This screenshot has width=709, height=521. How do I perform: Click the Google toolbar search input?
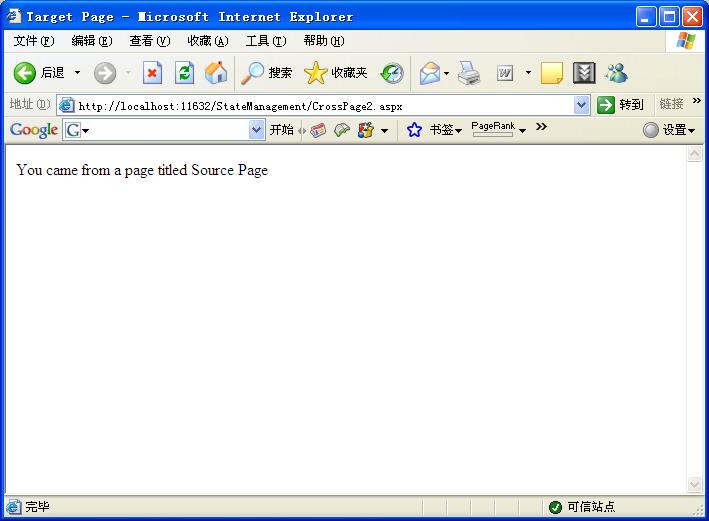coord(165,130)
